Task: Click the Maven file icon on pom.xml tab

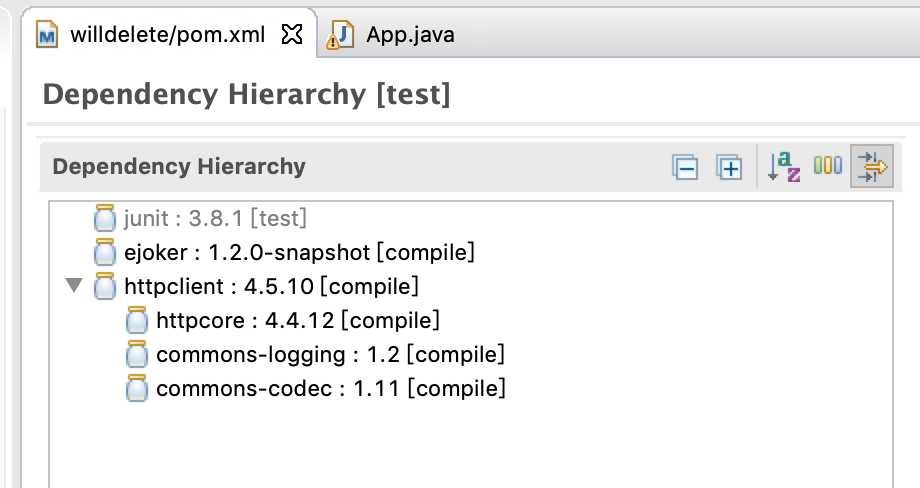Action: coord(47,35)
